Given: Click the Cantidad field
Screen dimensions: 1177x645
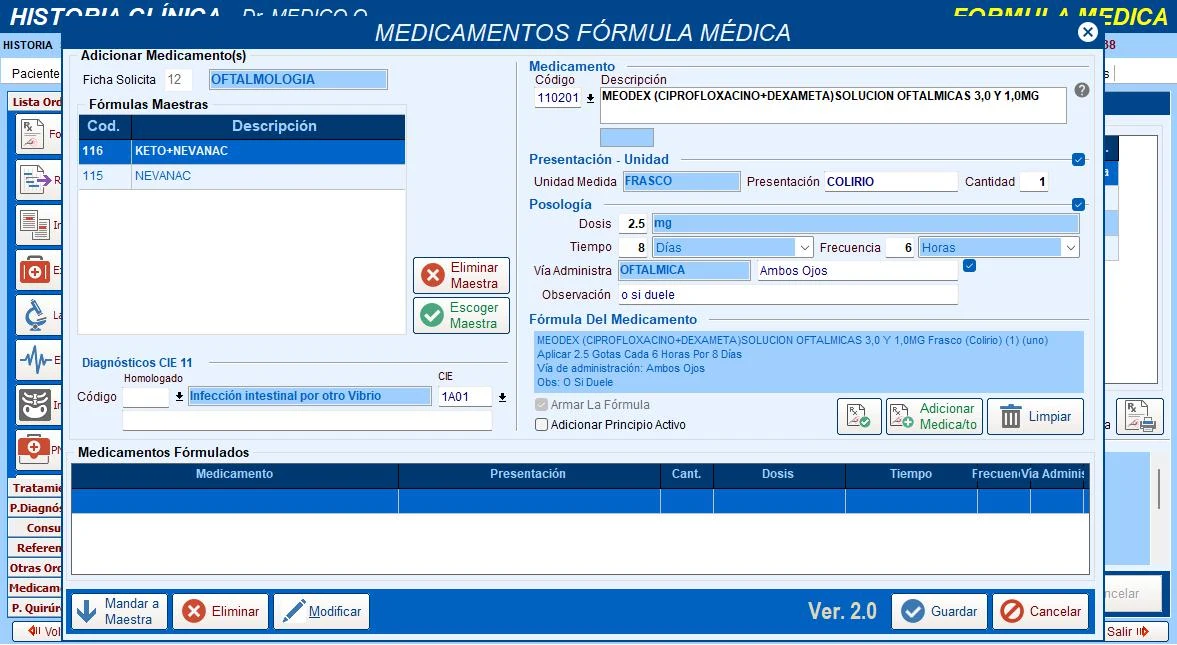Looking at the screenshot, I should pos(1034,182).
